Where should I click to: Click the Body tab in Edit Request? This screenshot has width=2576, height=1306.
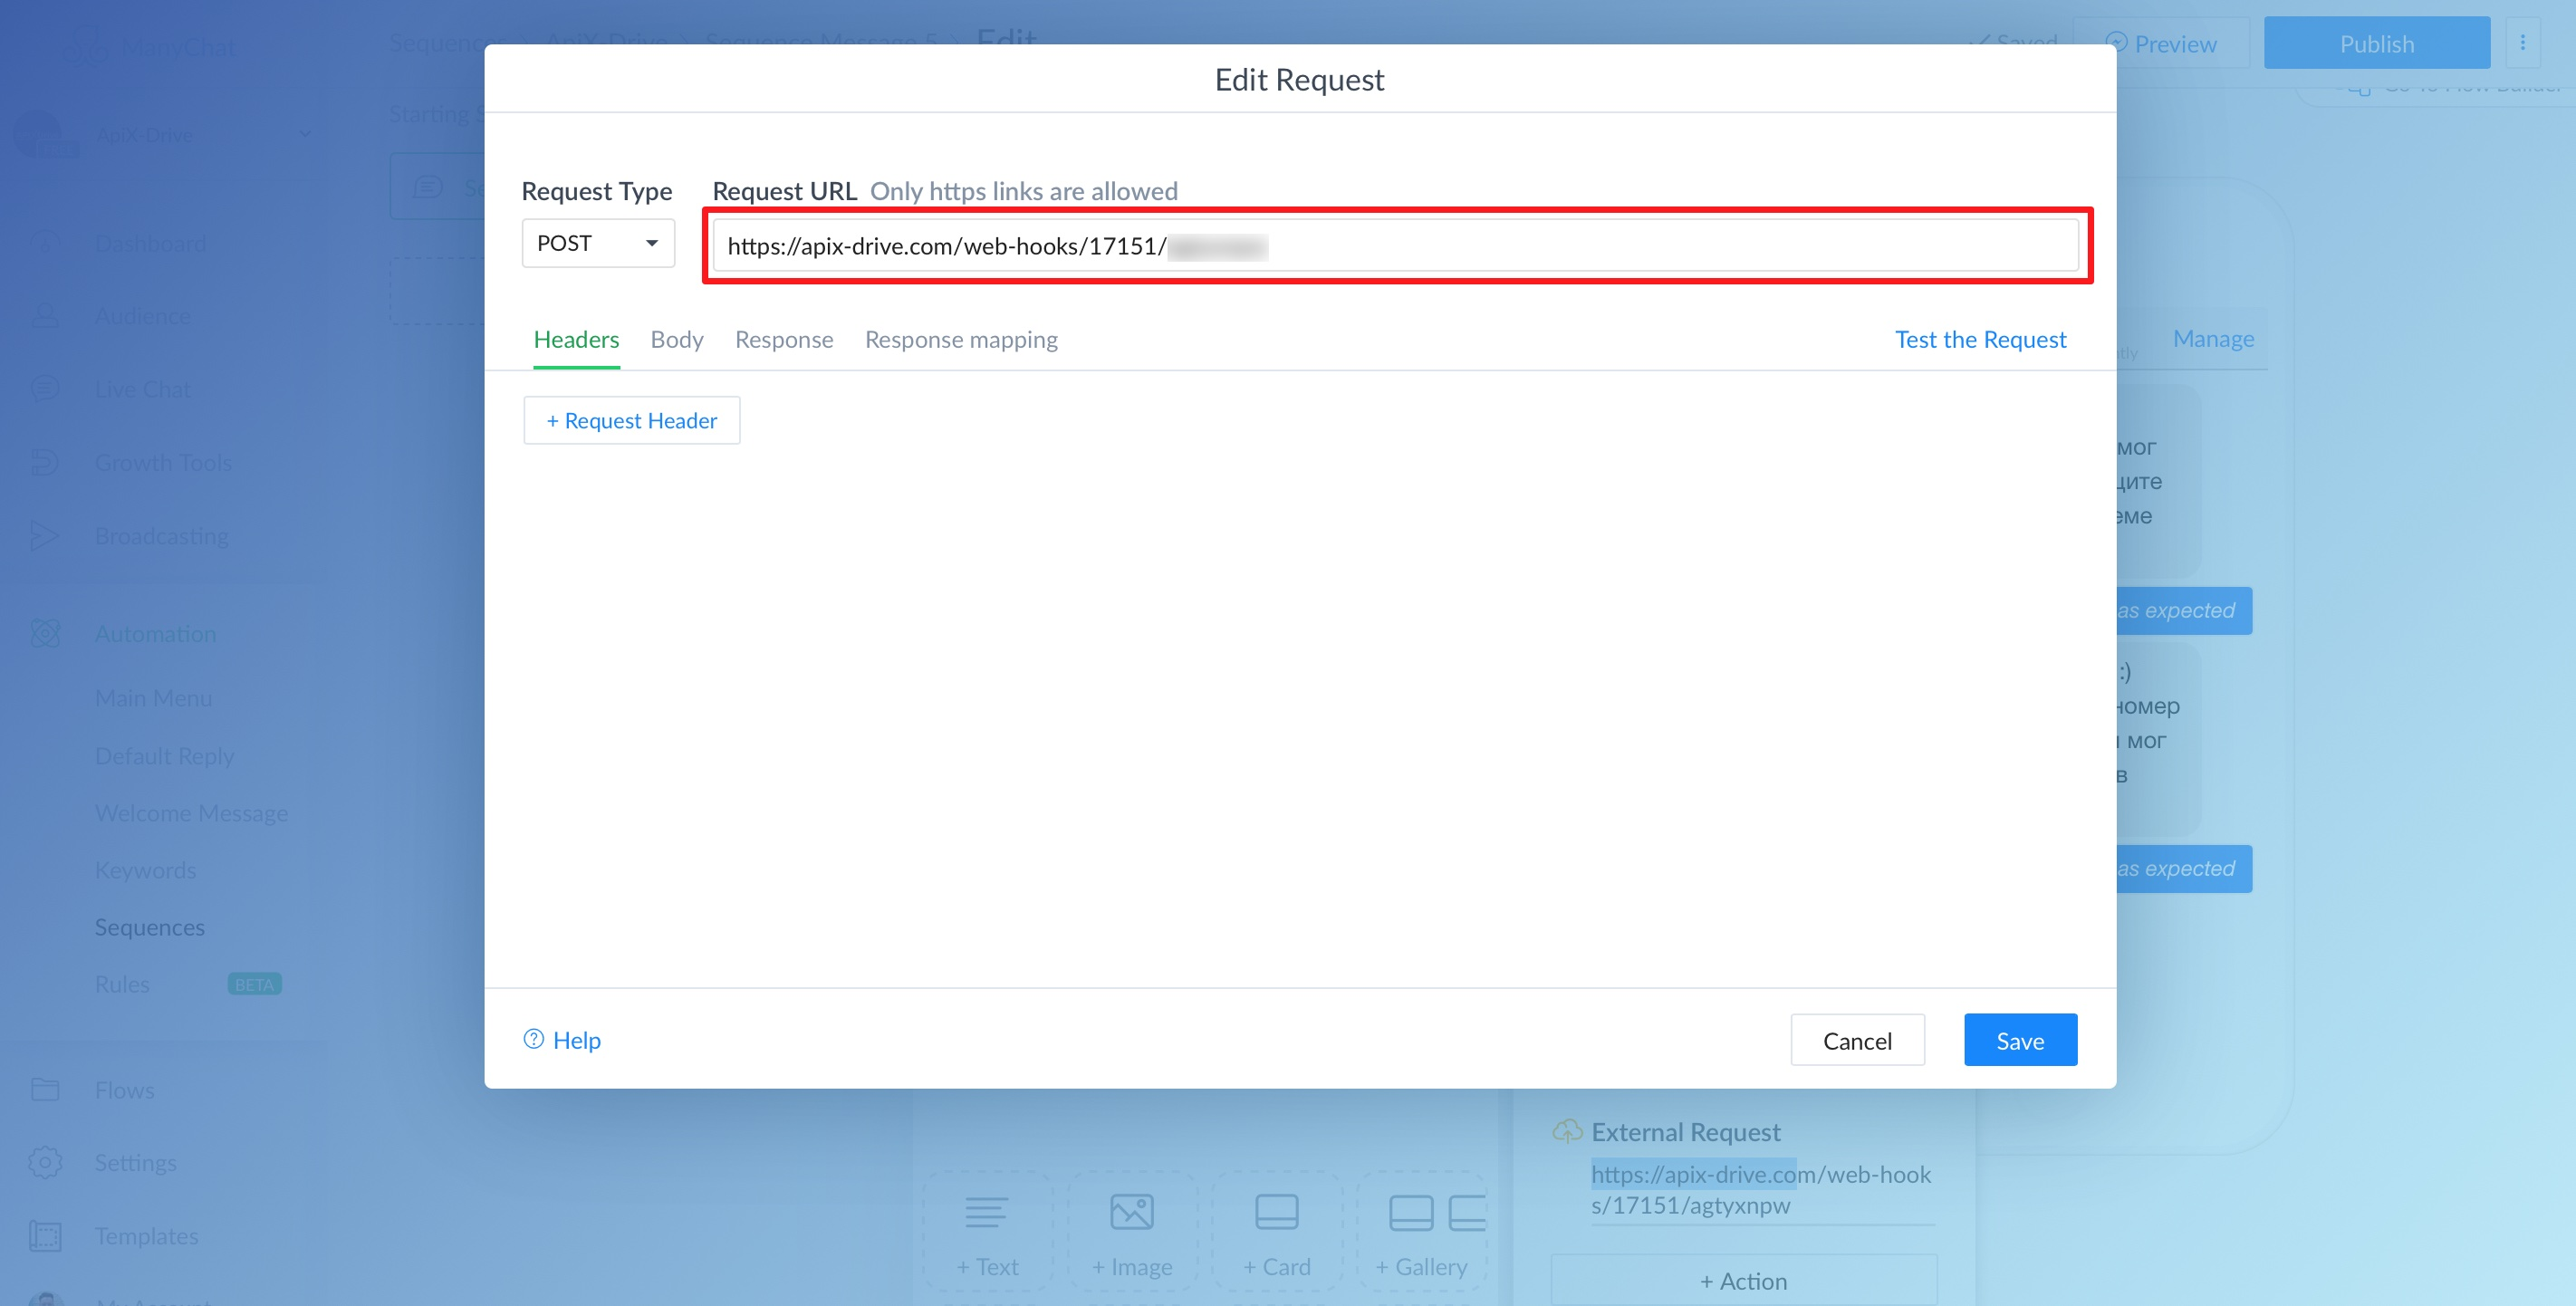678,338
